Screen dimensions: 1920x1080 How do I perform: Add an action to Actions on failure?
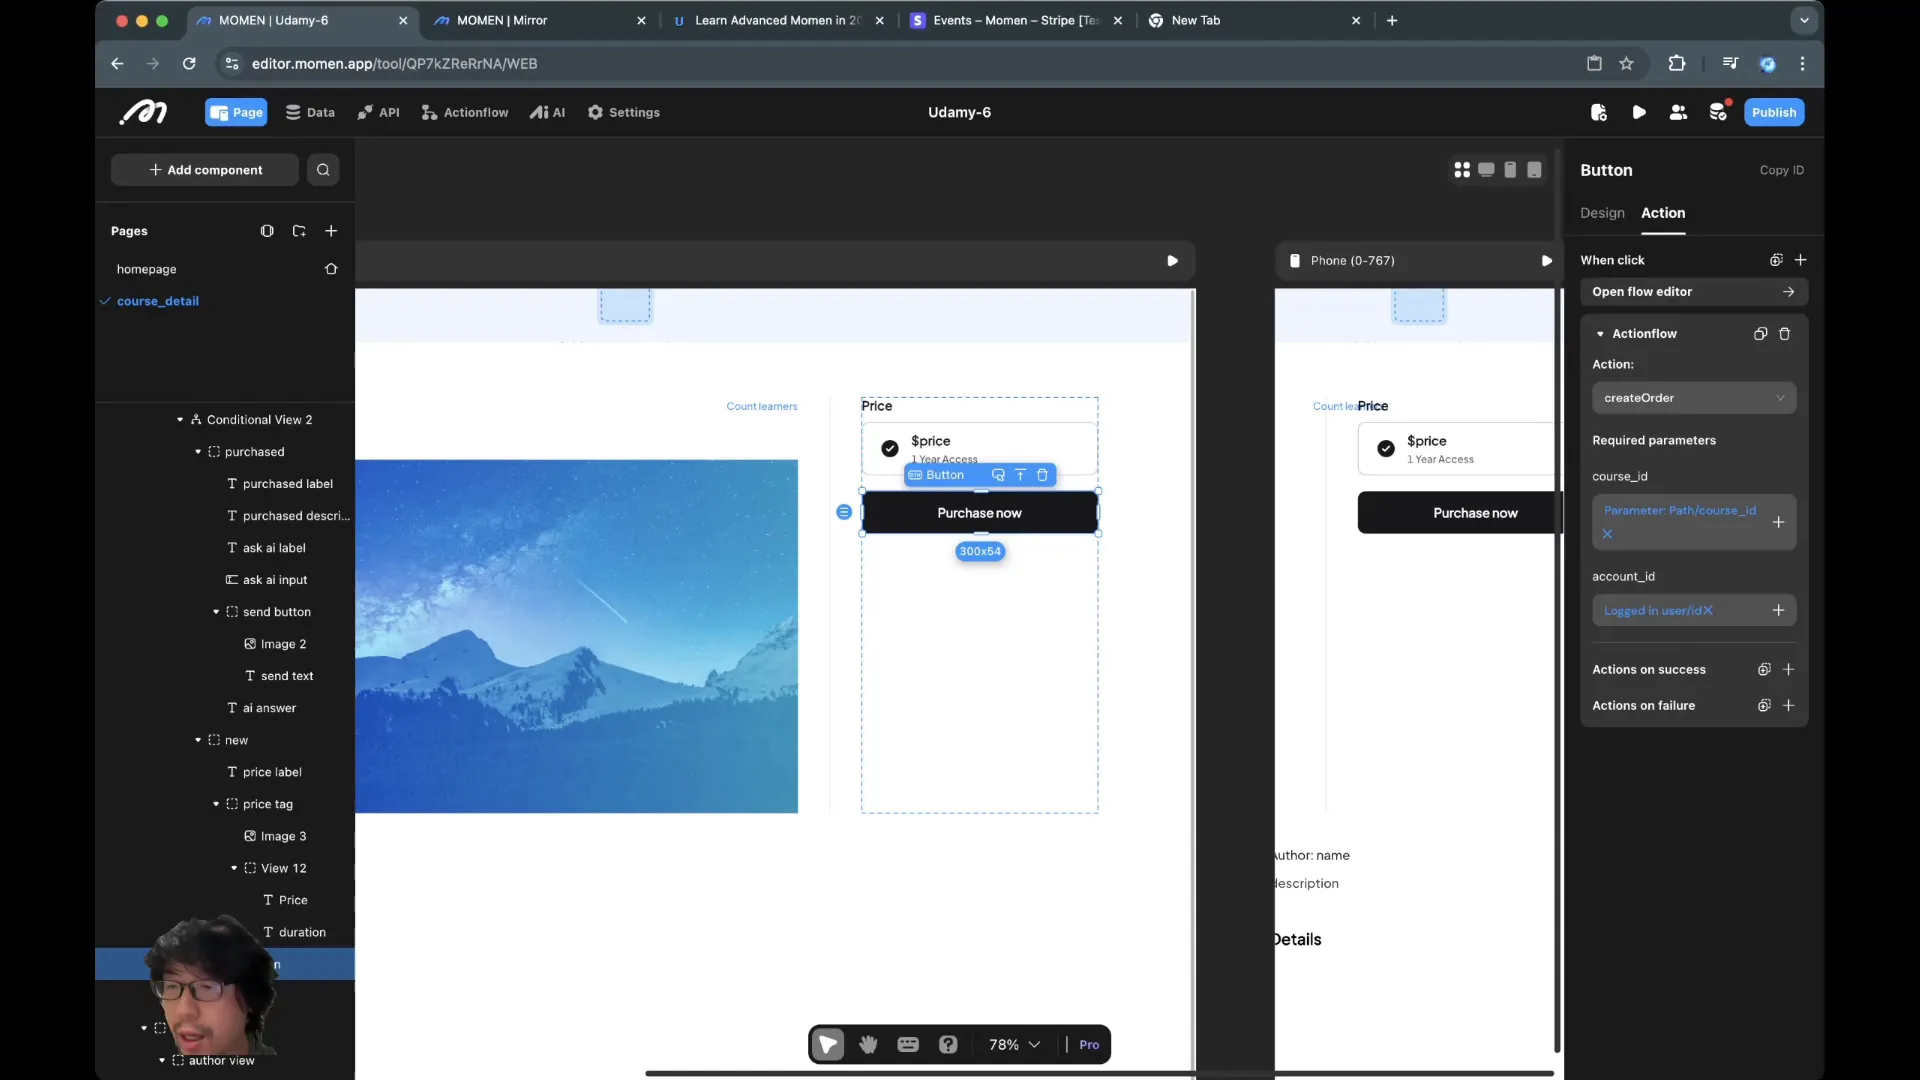point(1788,706)
